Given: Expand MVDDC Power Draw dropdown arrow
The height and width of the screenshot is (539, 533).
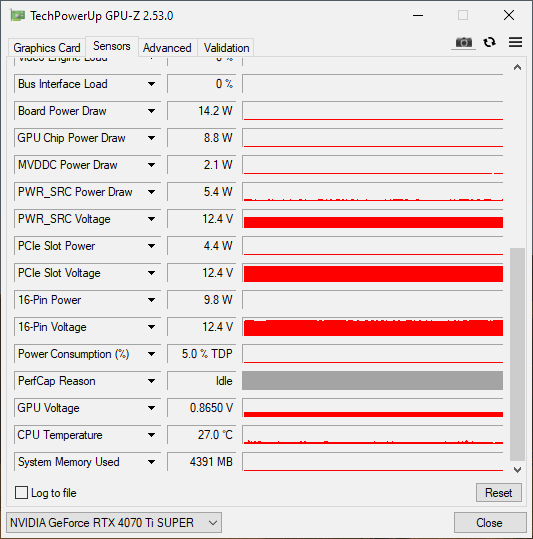Looking at the screenshot, I should [x=151, y=165].
